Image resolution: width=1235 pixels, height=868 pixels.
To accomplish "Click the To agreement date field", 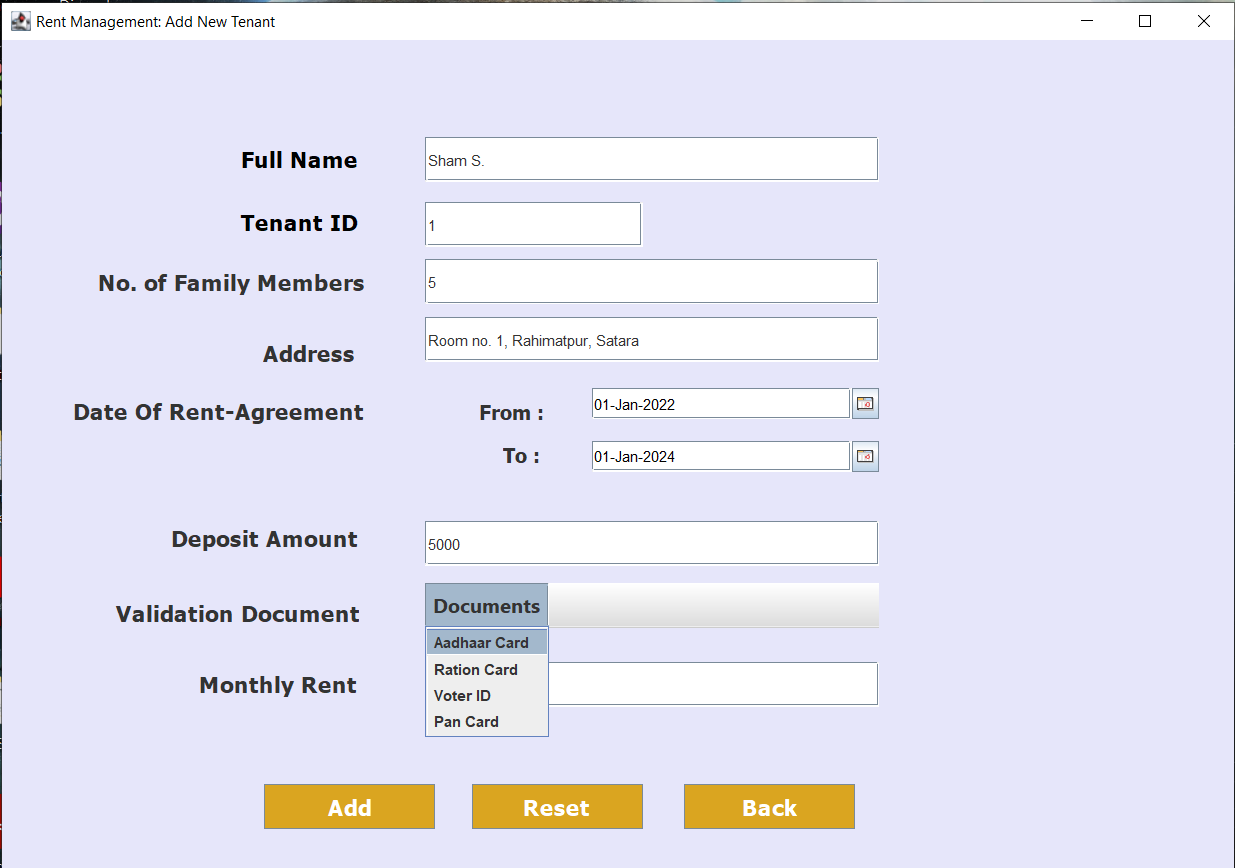I will coord(720,456).
